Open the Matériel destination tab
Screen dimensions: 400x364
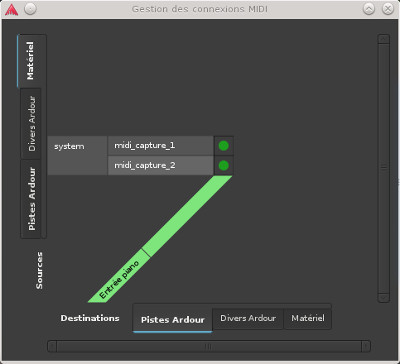(x=308, y=318)
